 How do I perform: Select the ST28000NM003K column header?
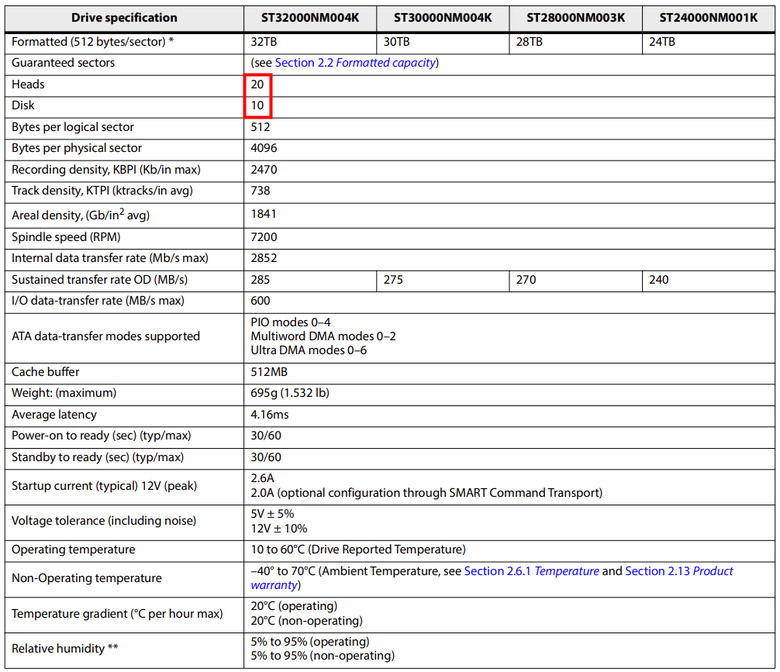[576, 18]
